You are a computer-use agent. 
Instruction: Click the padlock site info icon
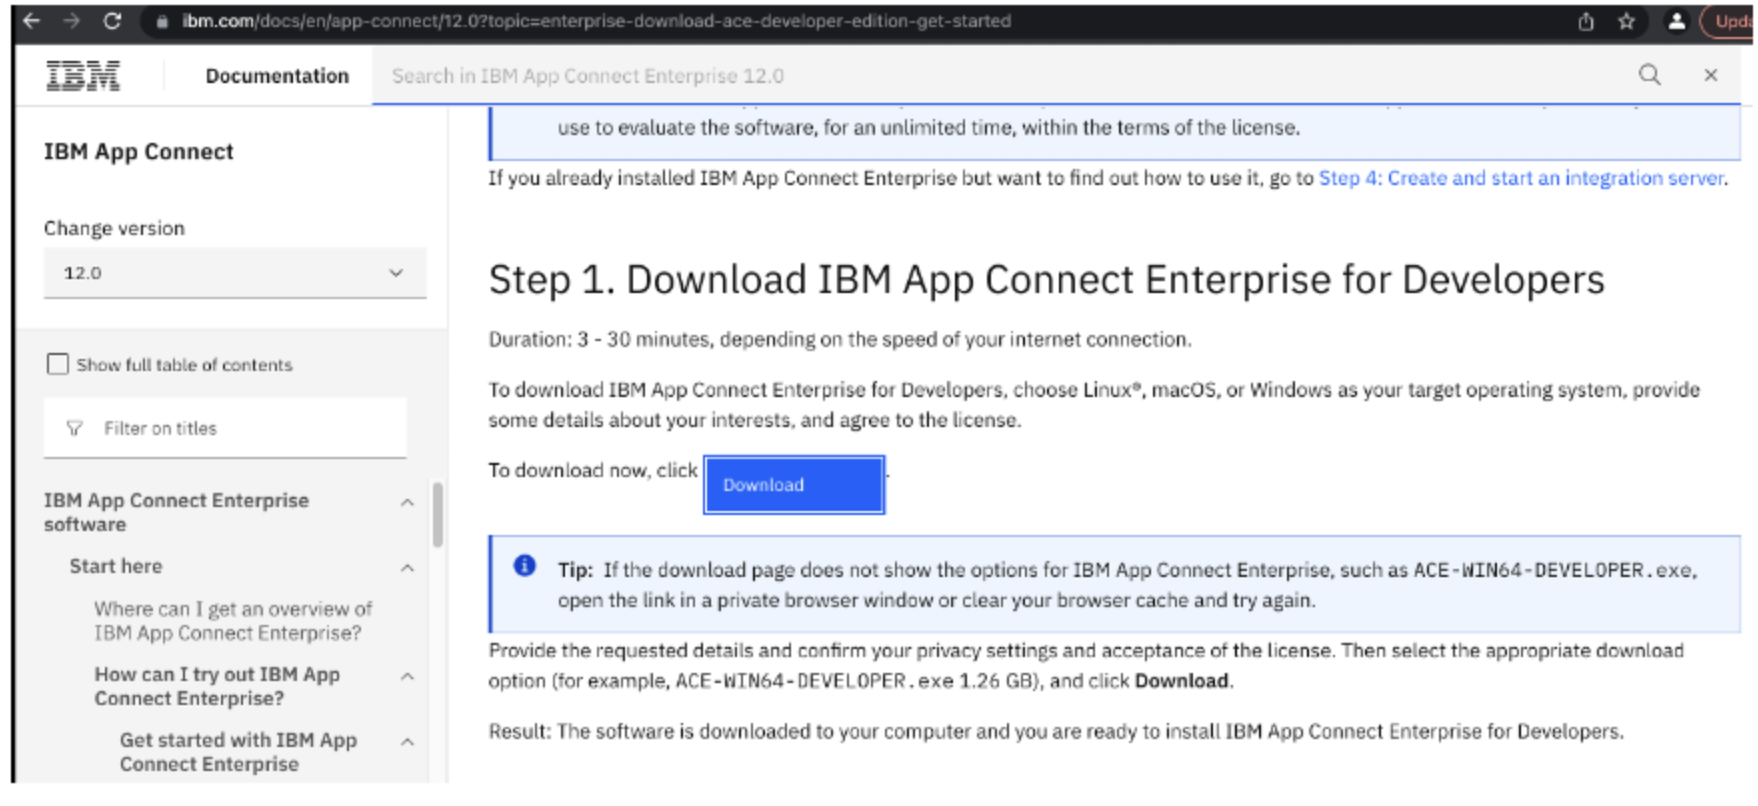[x=162, y=21]
